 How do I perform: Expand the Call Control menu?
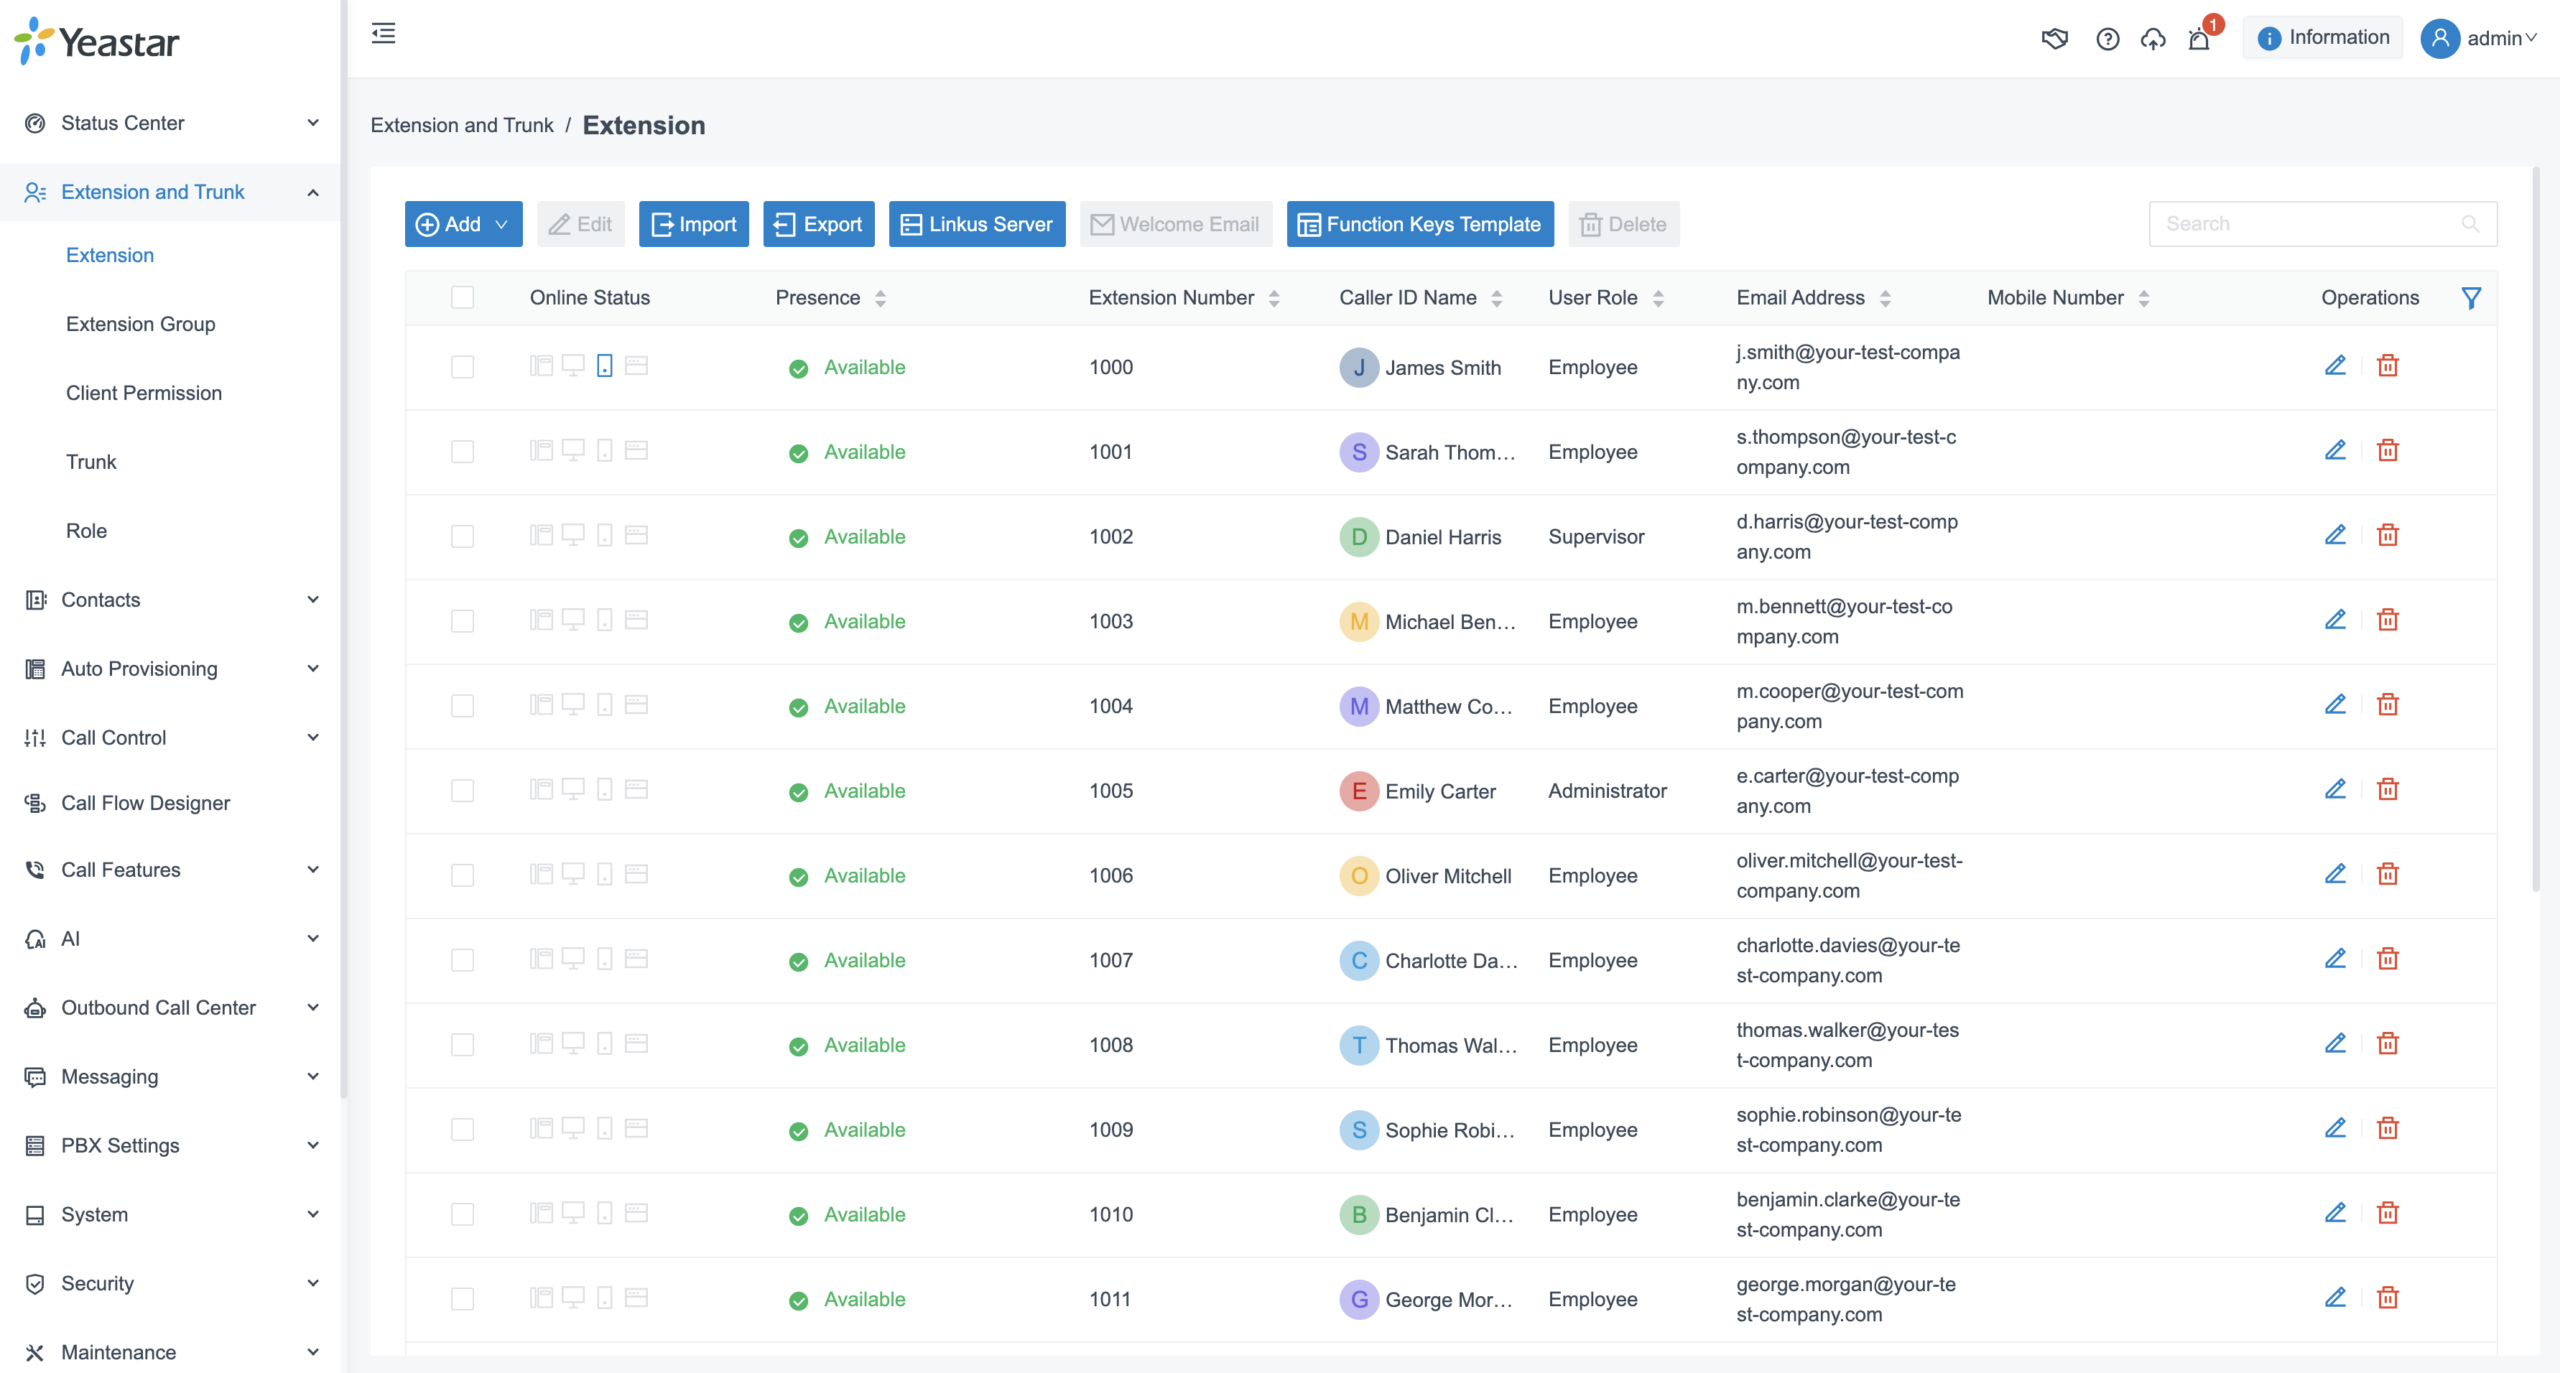(170, 738)
